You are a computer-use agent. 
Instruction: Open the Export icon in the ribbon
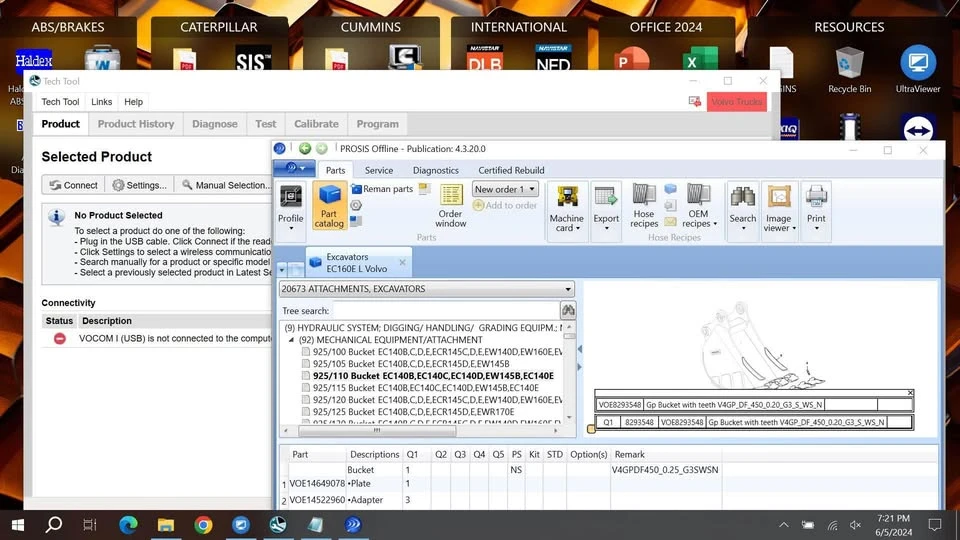(606, 209)
